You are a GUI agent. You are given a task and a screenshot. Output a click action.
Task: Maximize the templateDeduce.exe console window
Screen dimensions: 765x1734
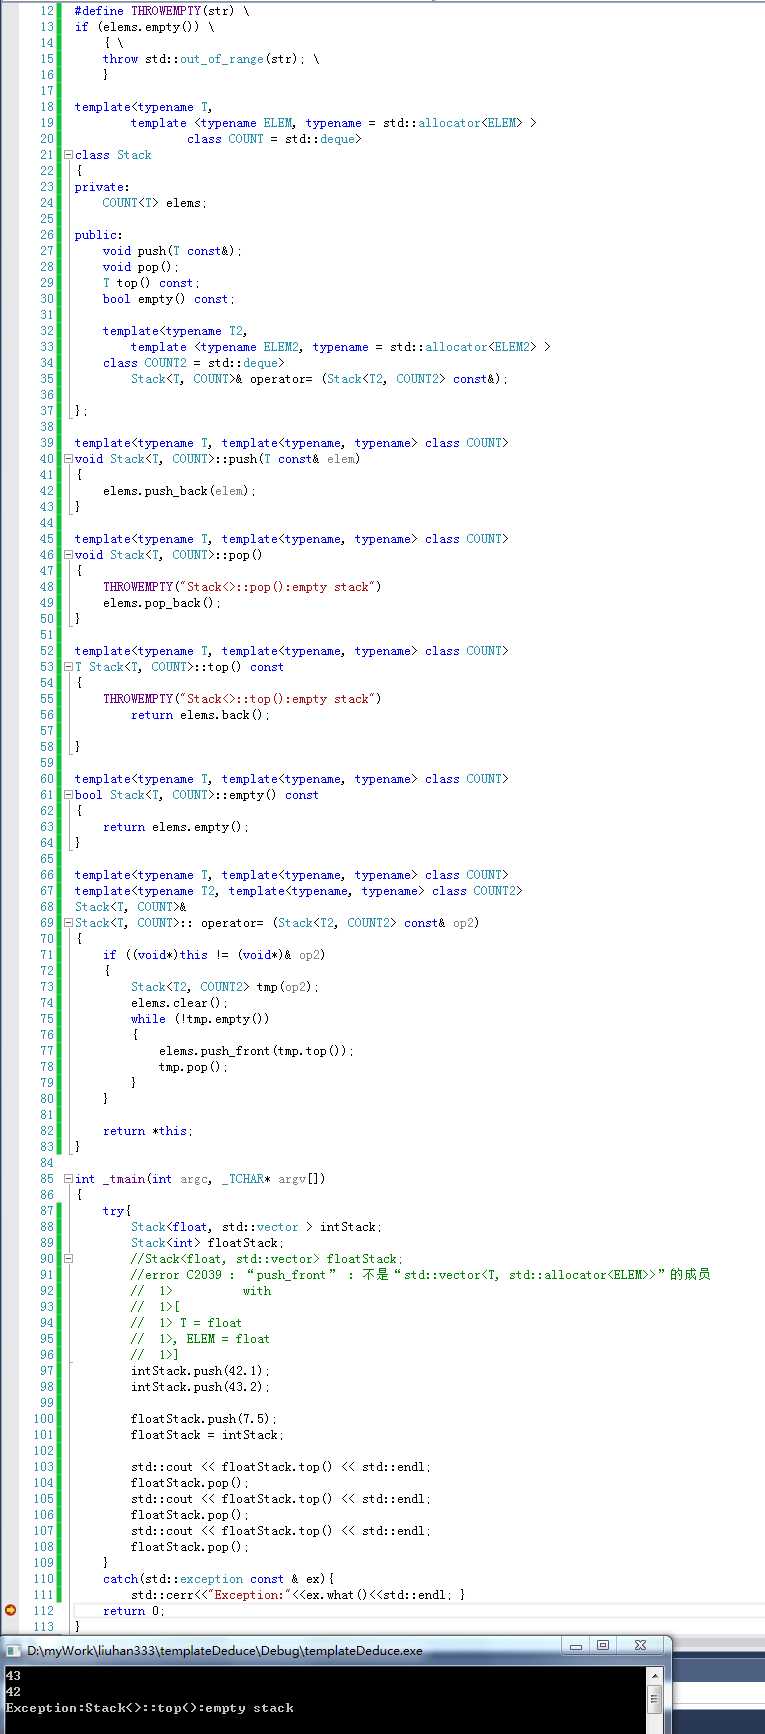coord(602,1646)
